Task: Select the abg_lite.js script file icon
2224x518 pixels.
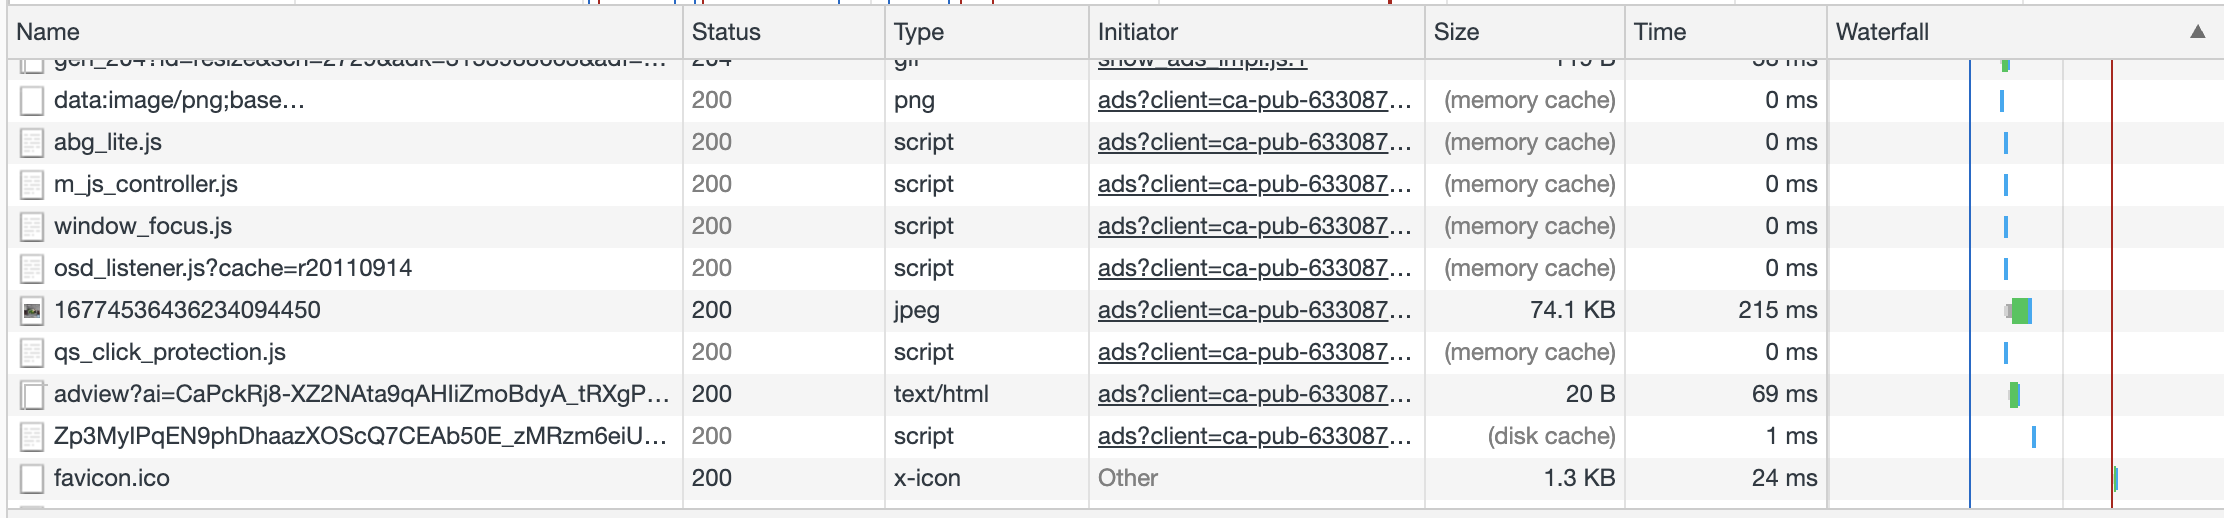Action: [32, 143]
